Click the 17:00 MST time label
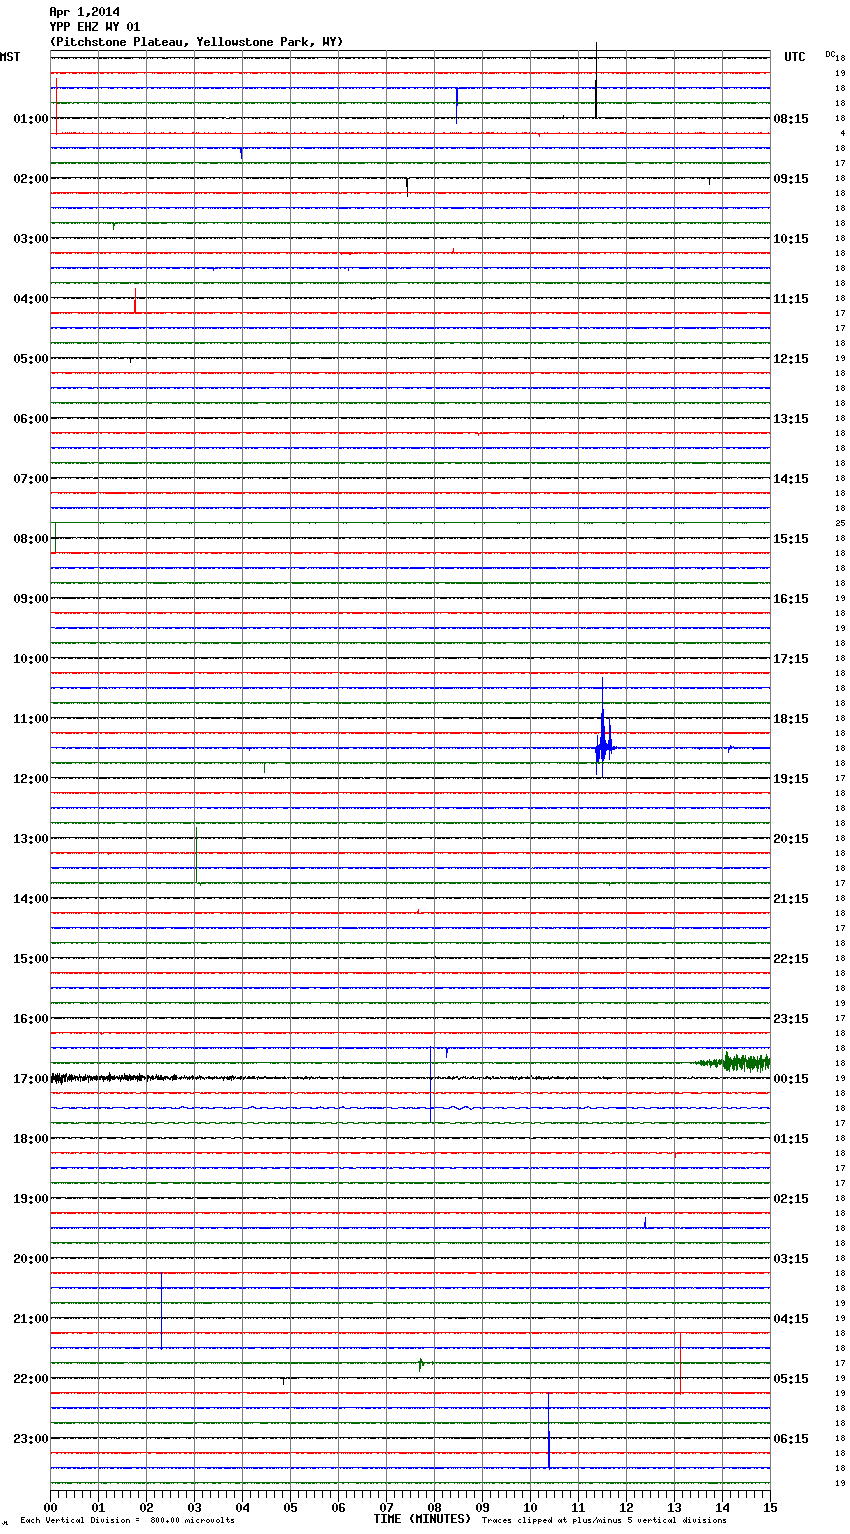This screenshot has height=1534, width=850. [x=31, y=1078]
